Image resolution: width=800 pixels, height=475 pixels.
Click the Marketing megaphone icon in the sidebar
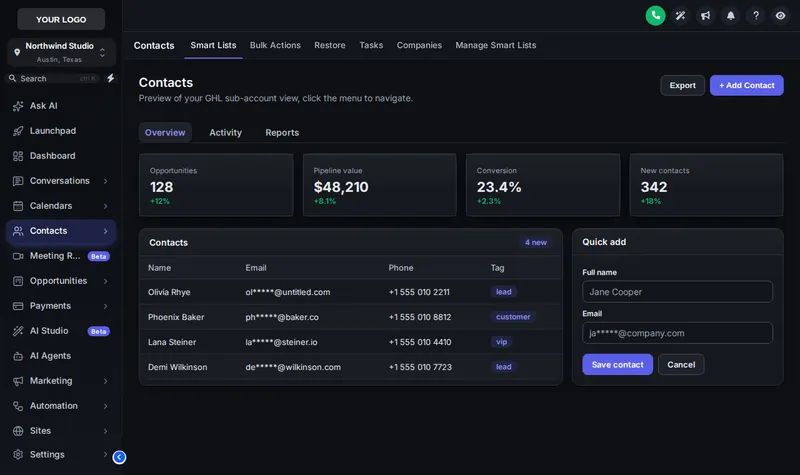[18, 381]
